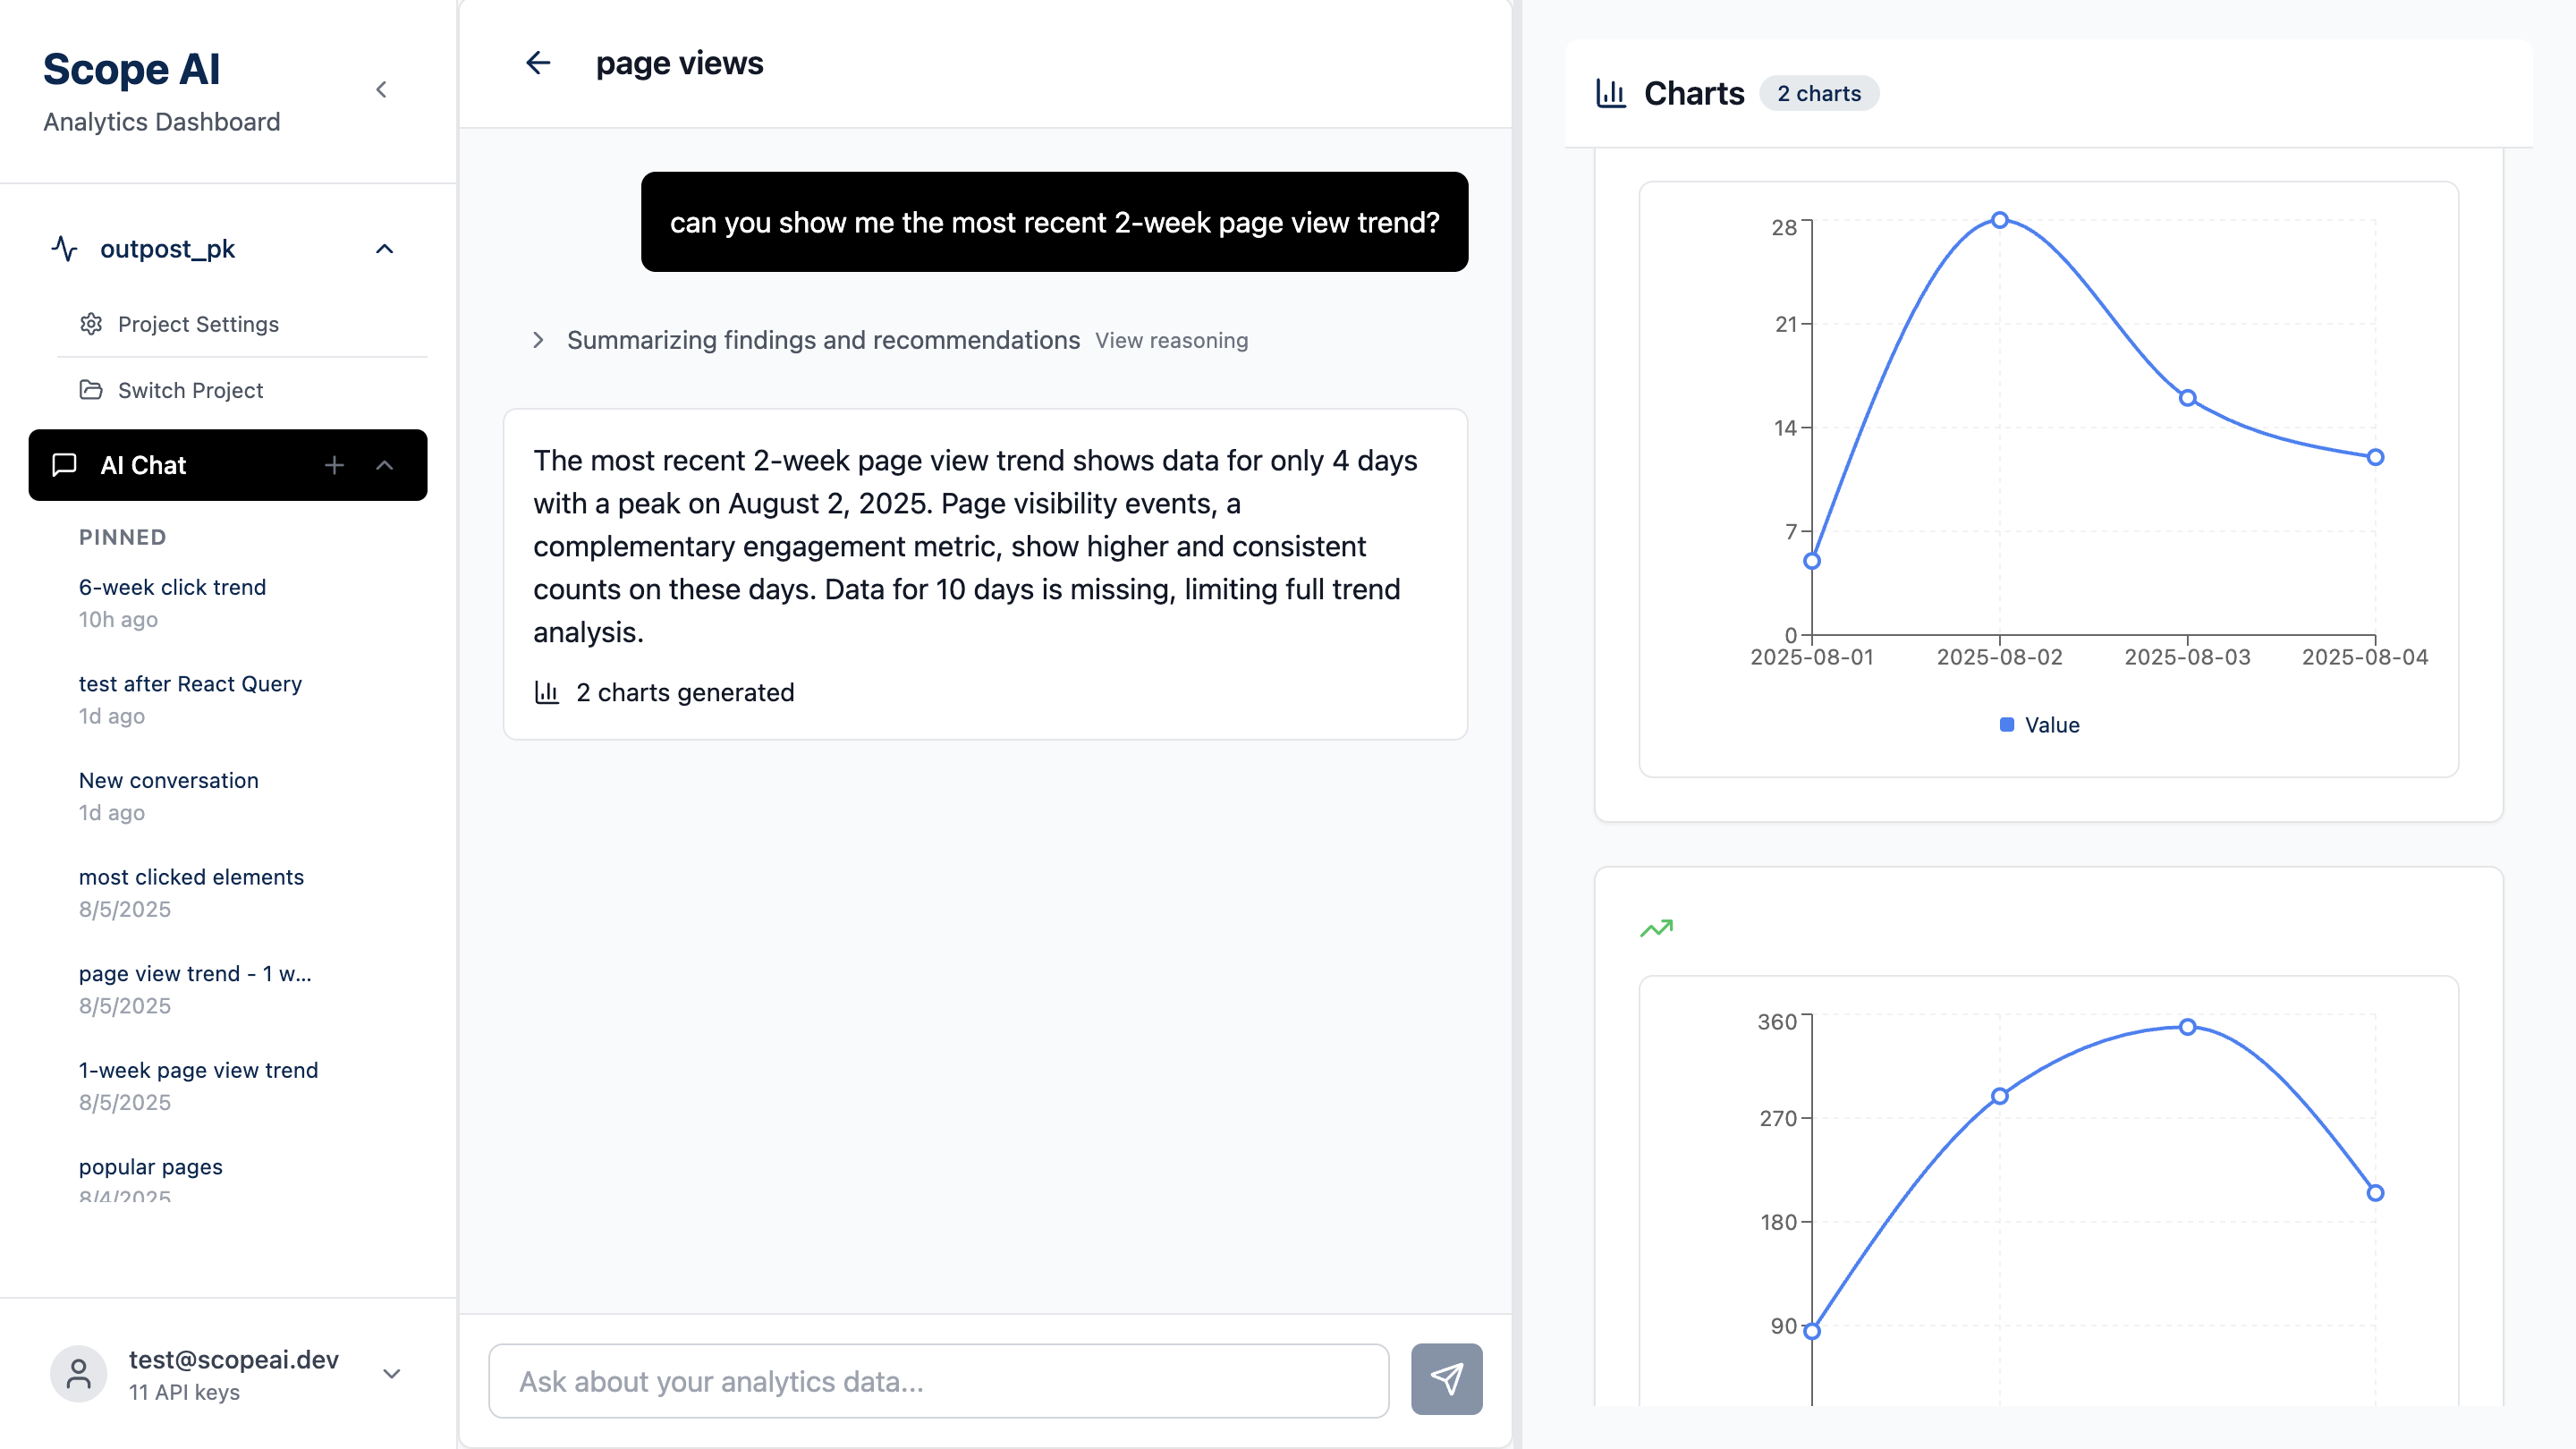Click the Switch Project folder icon
Screen dimensions: 2576x1449
pyautogui.click(x=91, y=390)
